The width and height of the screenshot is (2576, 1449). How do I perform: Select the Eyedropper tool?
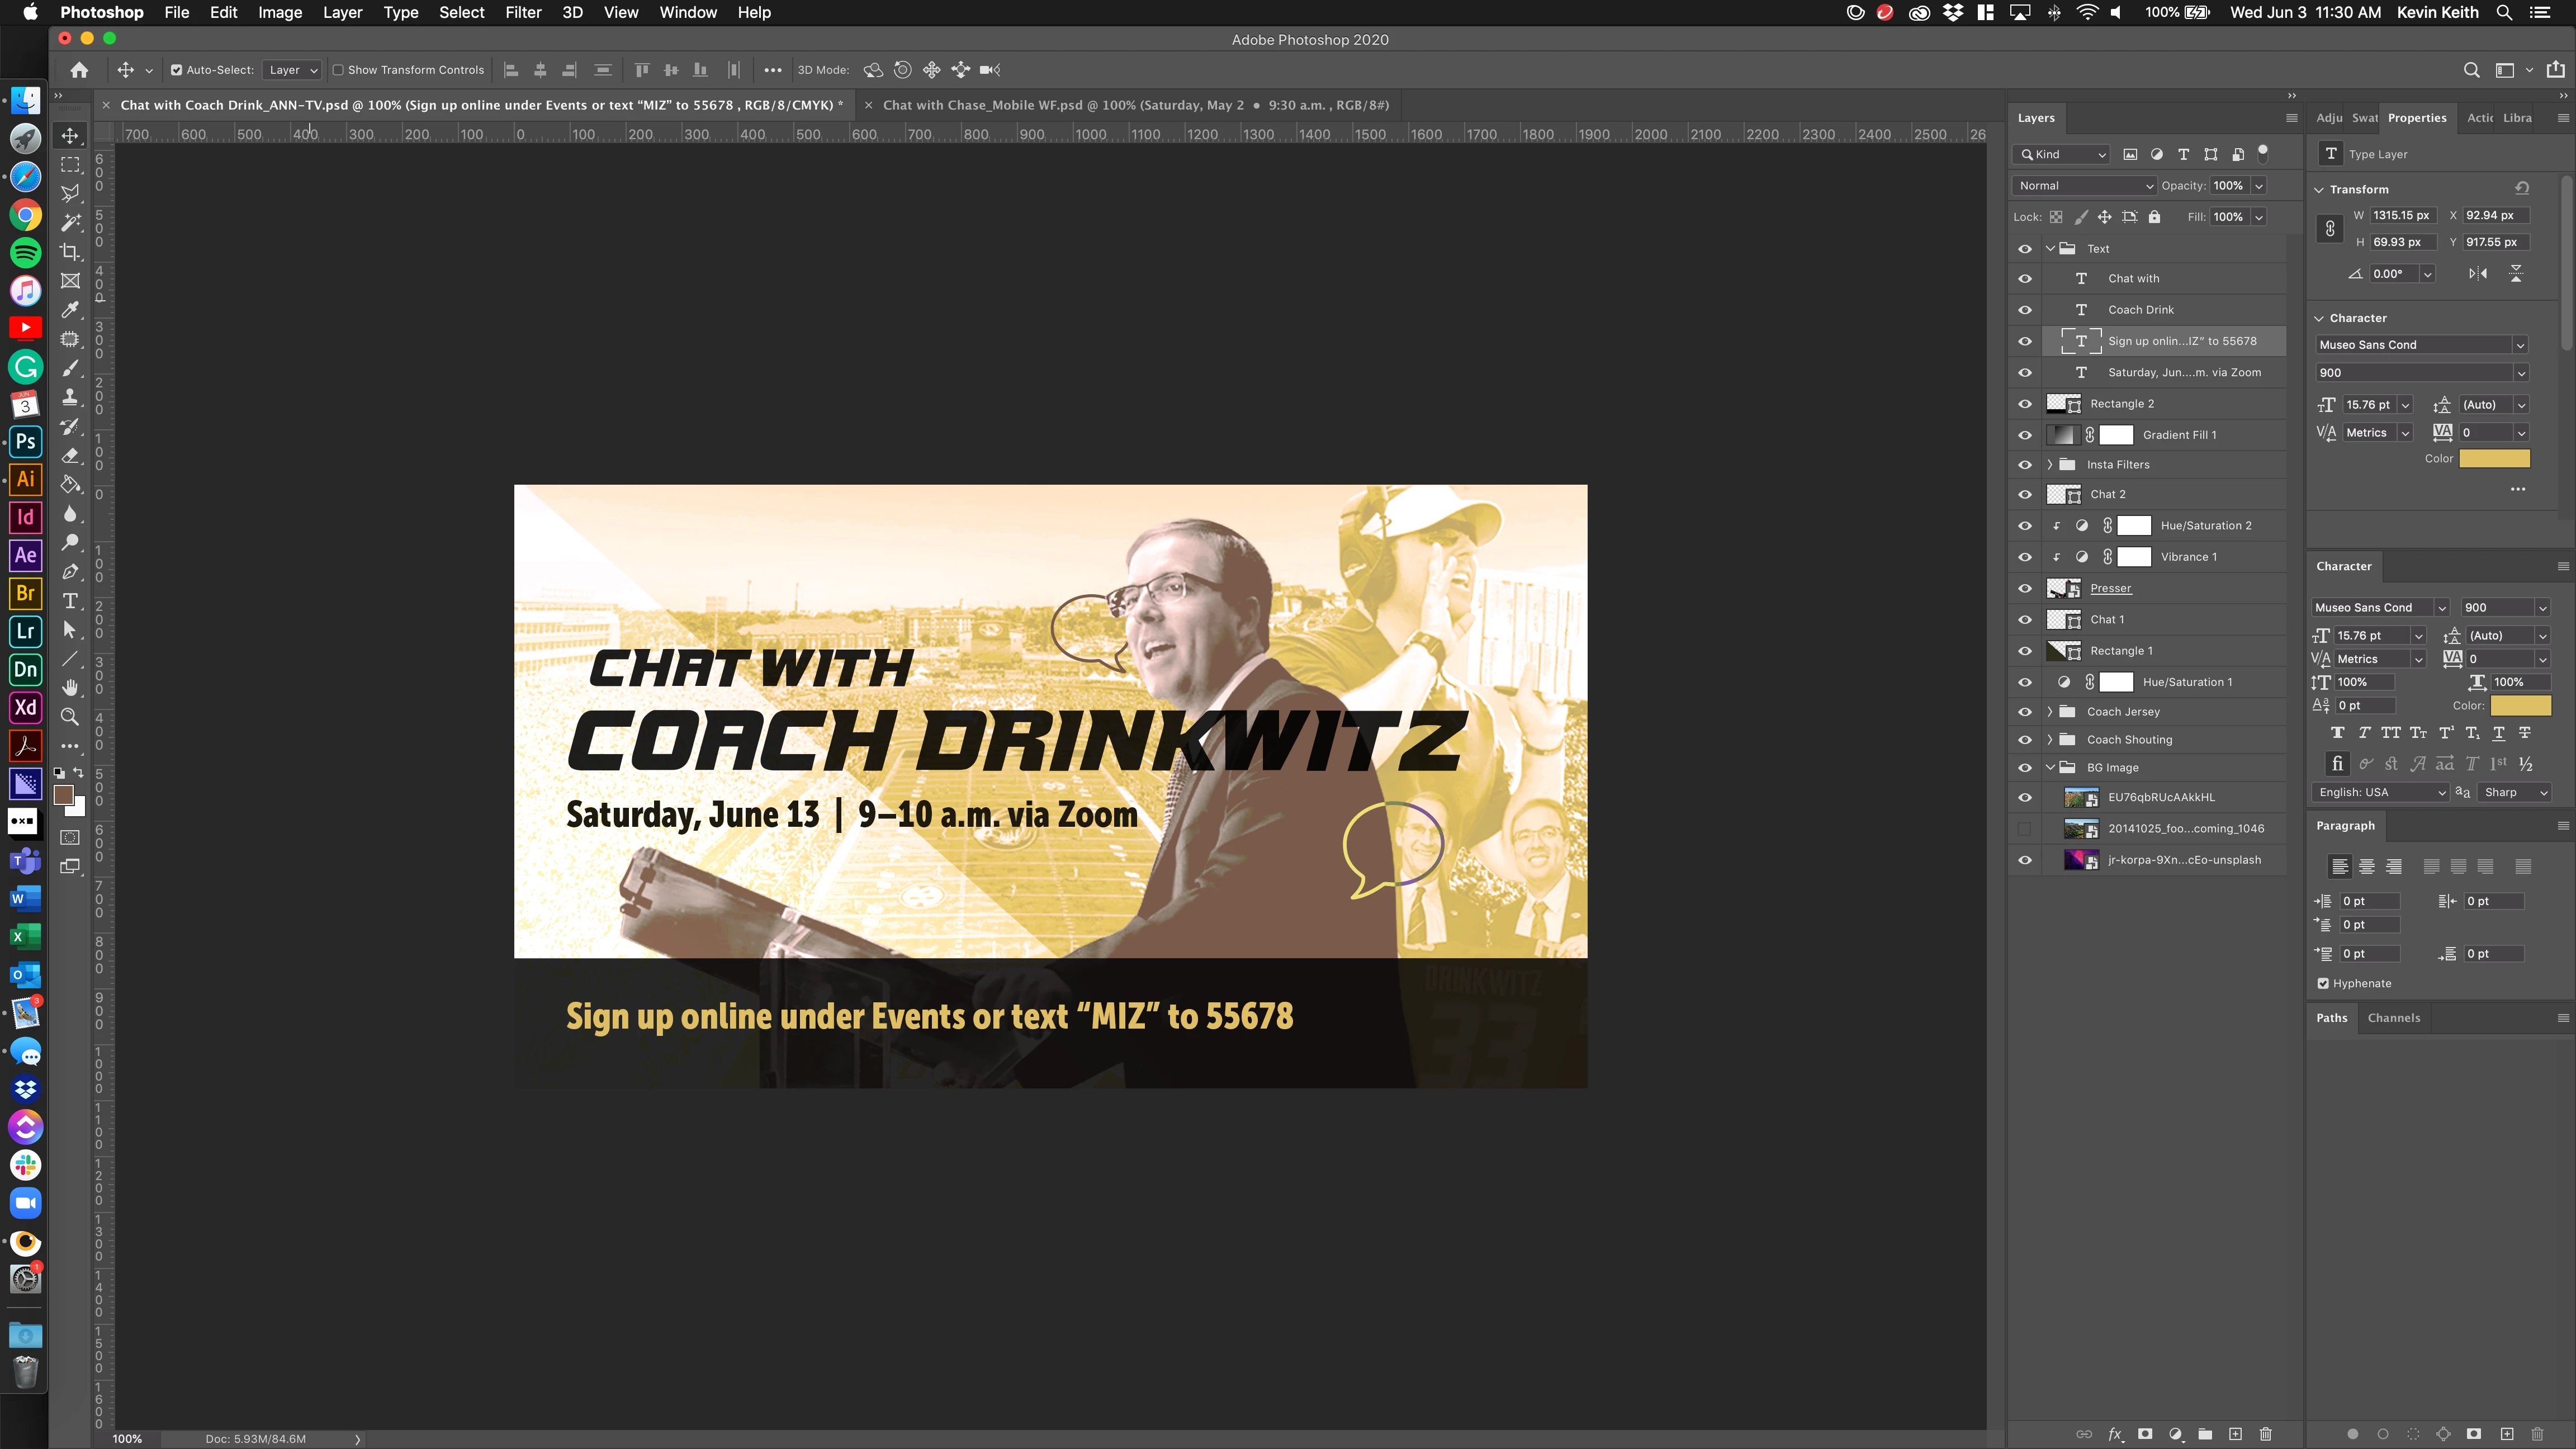click(x=70, y=310)
